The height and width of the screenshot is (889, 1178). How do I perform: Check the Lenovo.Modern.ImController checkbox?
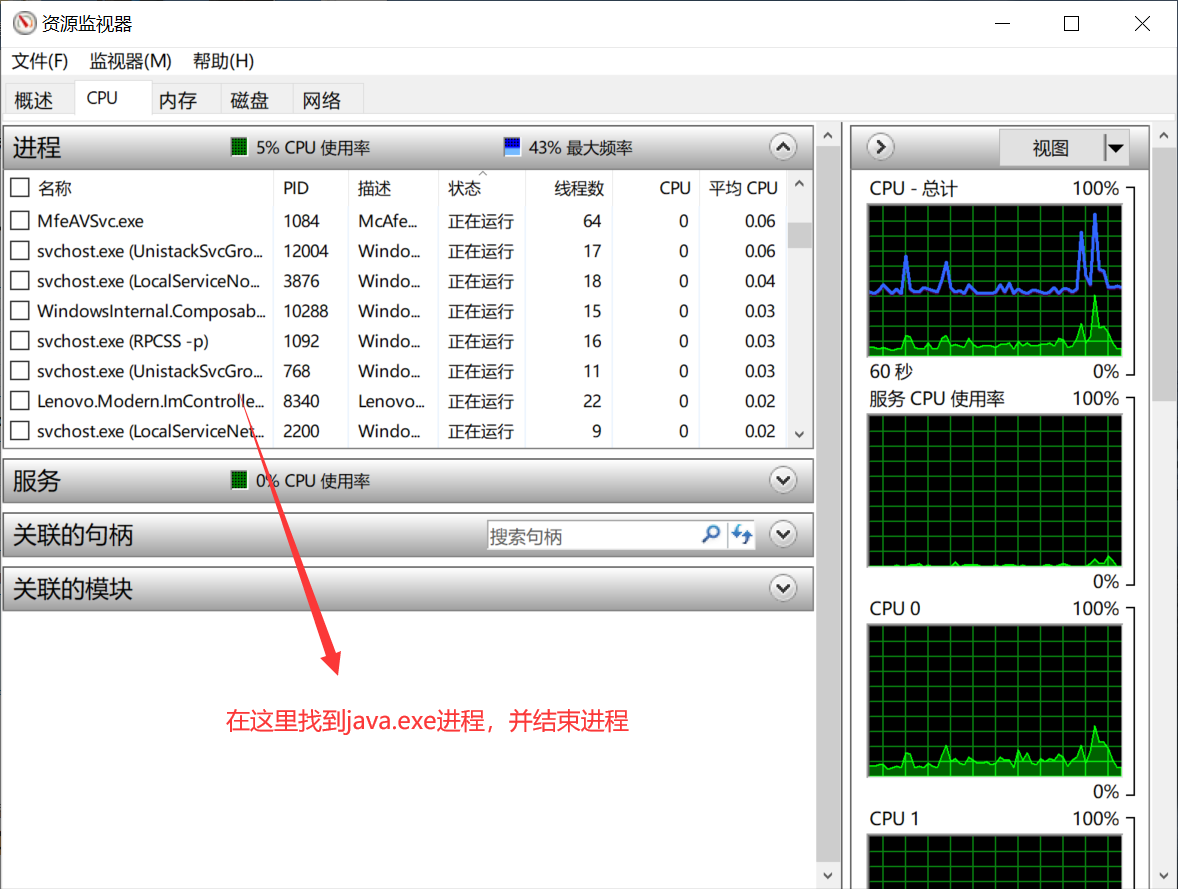tap(20, 401)
